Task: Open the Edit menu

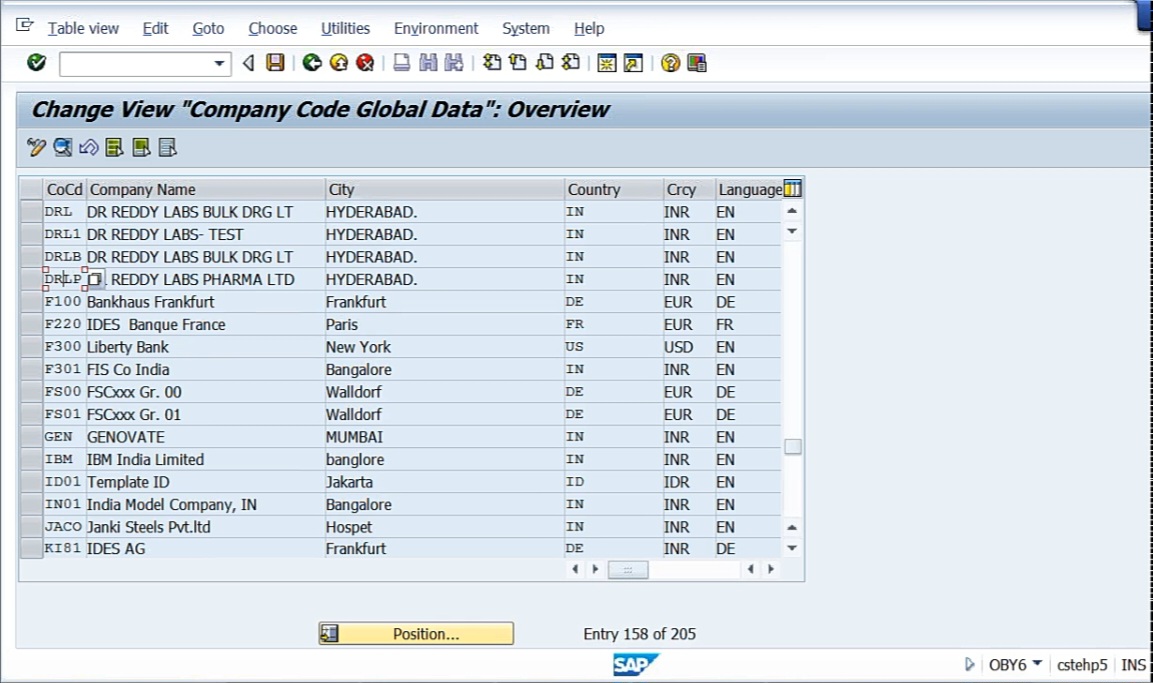Action: coord(155,29)
